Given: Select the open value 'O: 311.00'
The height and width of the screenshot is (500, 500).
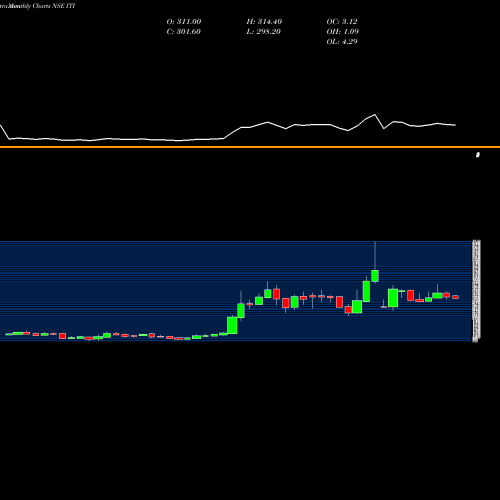Looking at the screenshot, I should (x=184, y=21).
